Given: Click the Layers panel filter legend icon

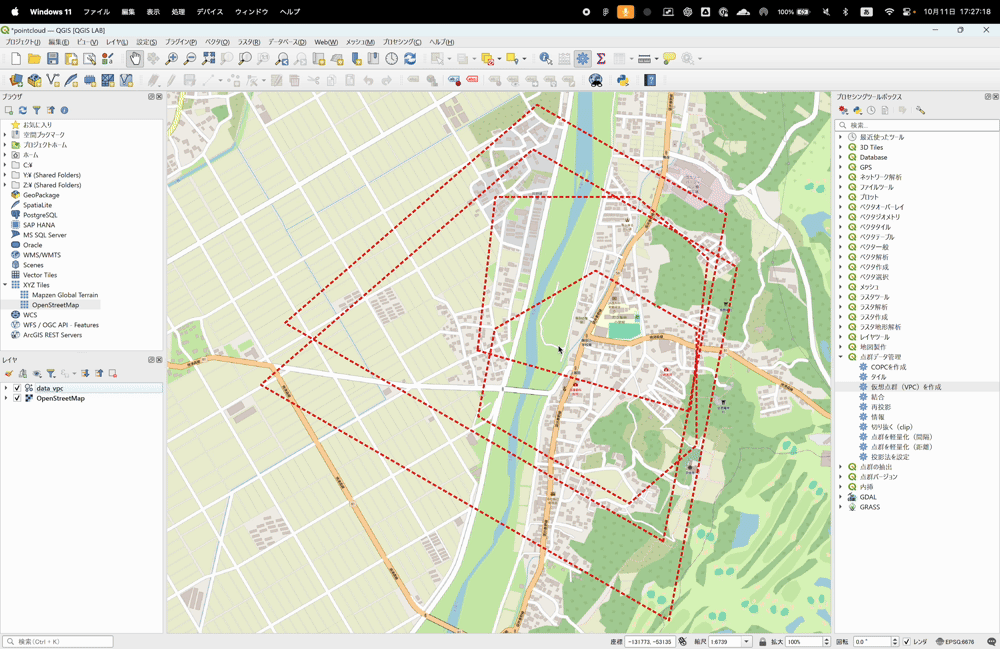Looking at the screenshot, I should point(51,374).
